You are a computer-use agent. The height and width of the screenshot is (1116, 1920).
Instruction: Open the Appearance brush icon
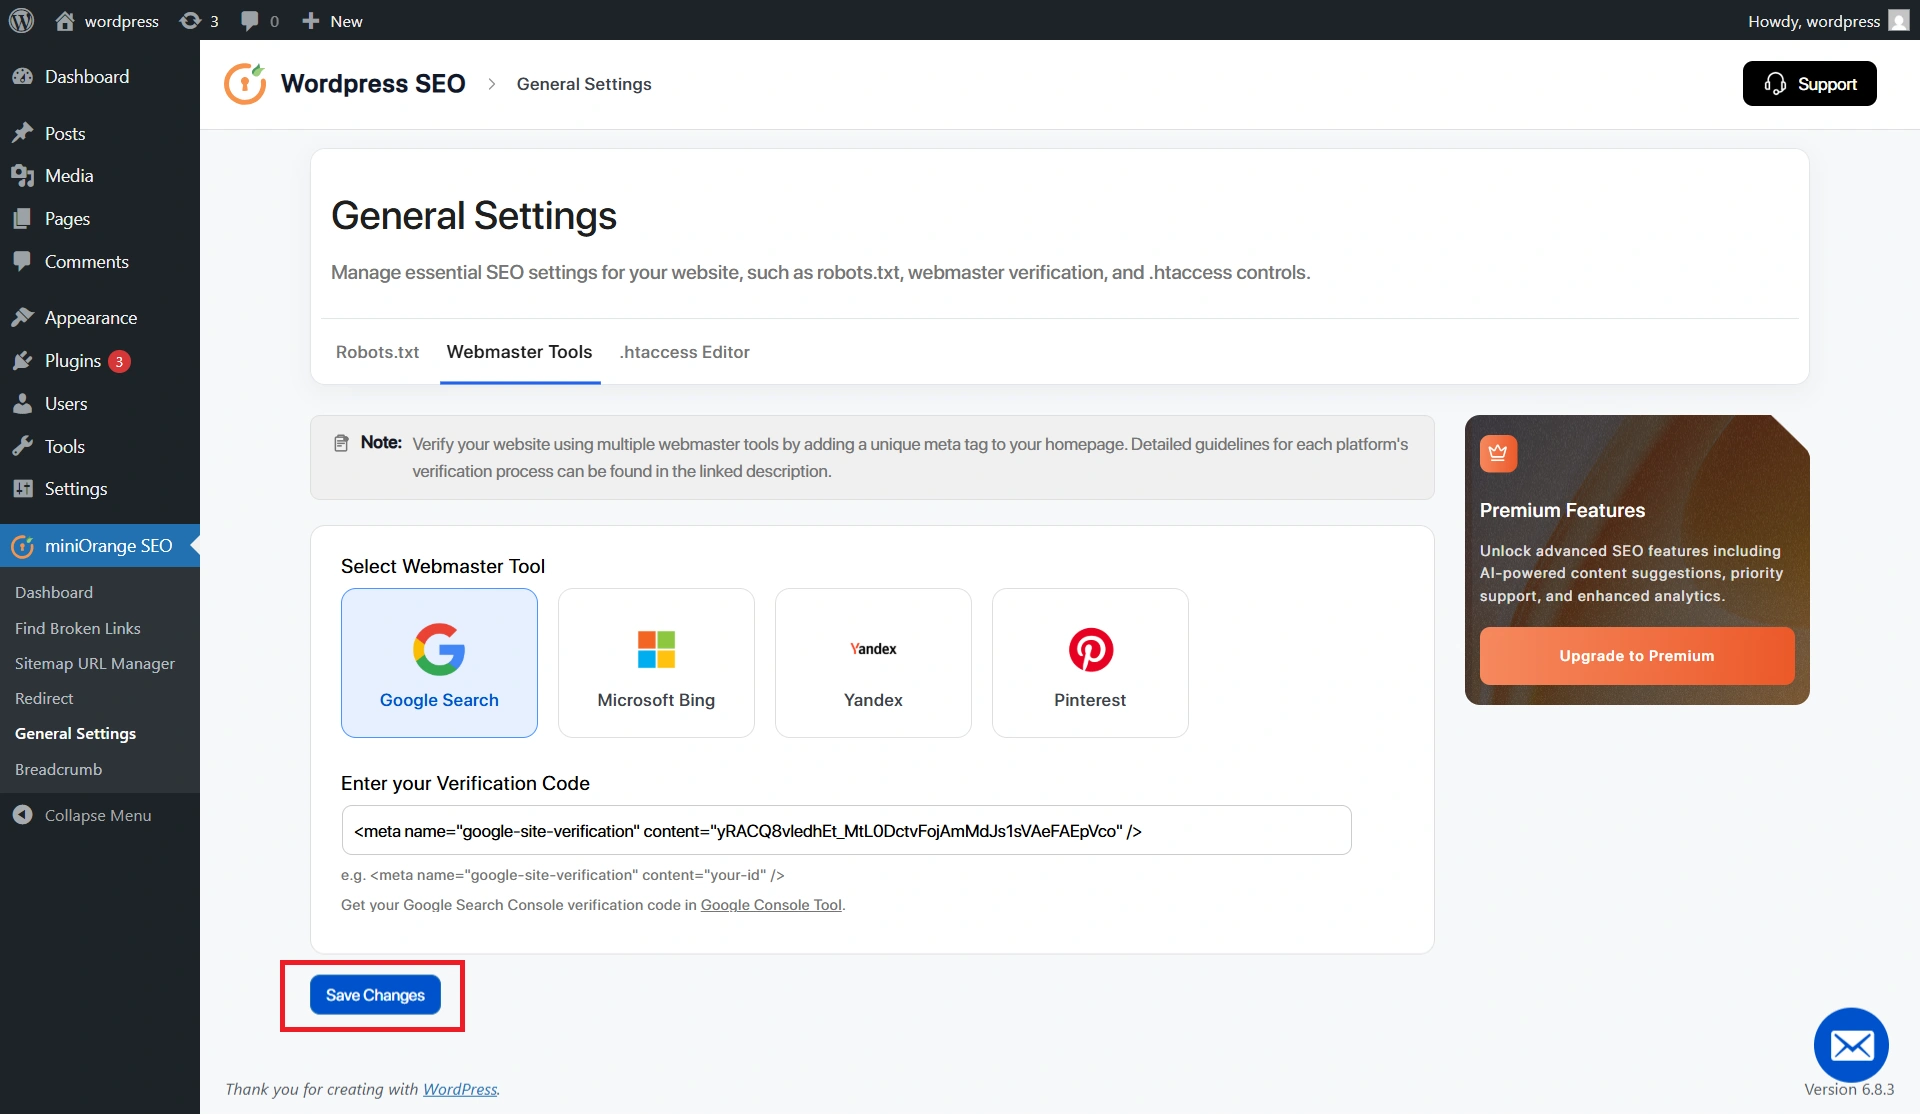24,317
